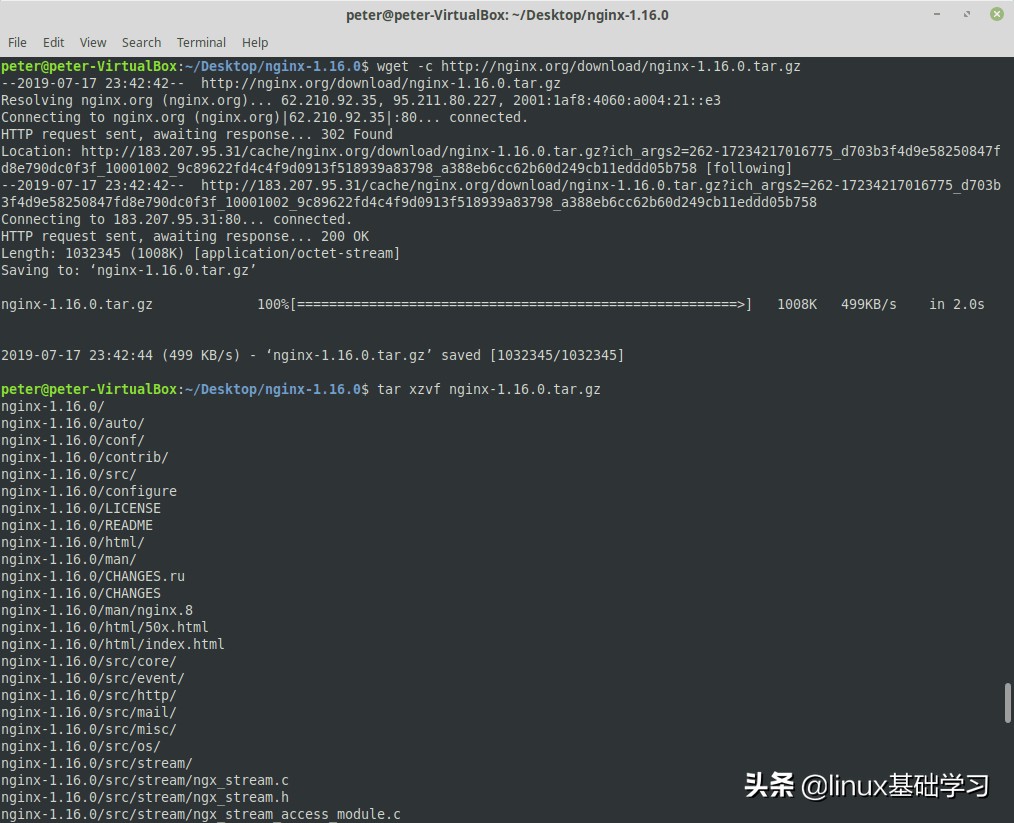Click the 'nginx-1.16.0/LICENSE' entry
The image size is (1014, 823).
point(81,508)
